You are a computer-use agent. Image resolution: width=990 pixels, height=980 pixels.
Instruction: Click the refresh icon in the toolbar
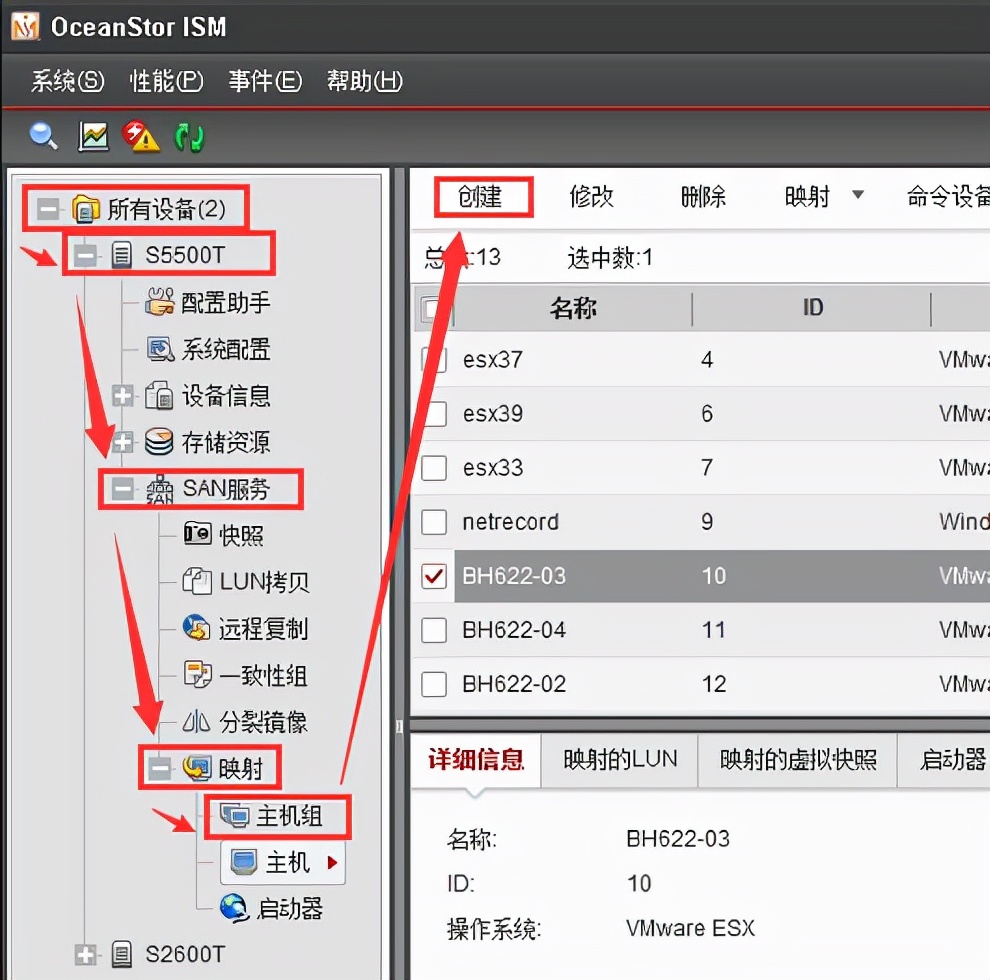pos(189,135)
